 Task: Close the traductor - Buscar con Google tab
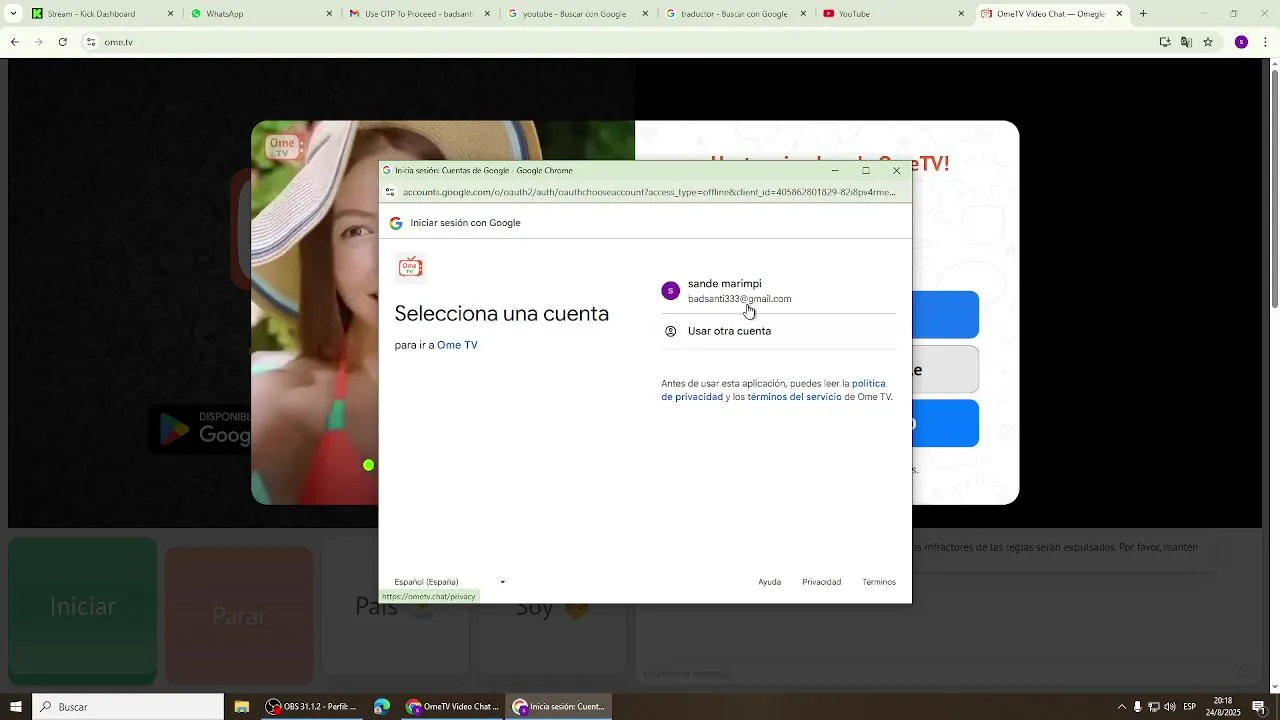tap(803, 14)
